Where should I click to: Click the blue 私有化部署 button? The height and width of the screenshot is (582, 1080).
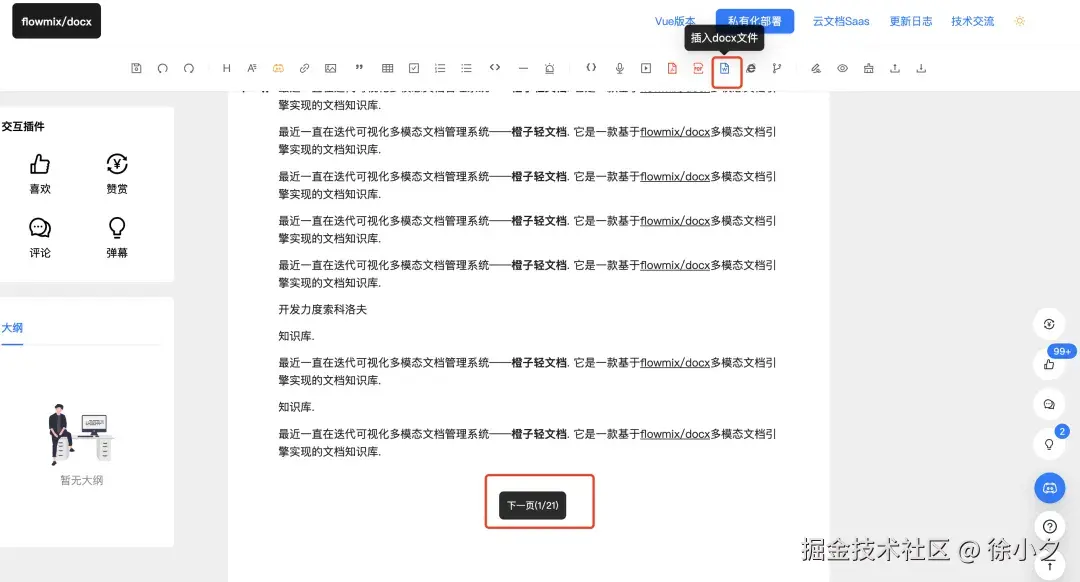click(x=754, y=20)
